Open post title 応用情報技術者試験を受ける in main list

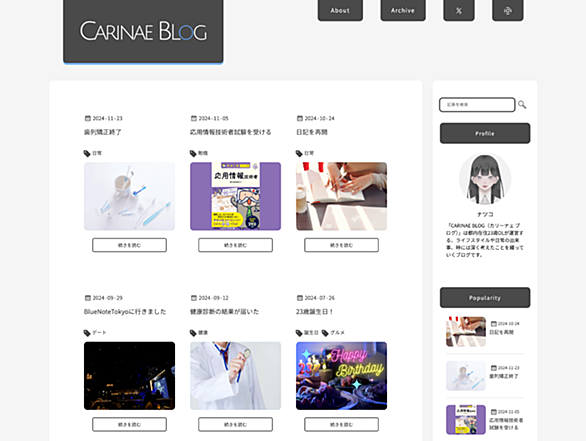pyautogui.click(x=231, y=132)
